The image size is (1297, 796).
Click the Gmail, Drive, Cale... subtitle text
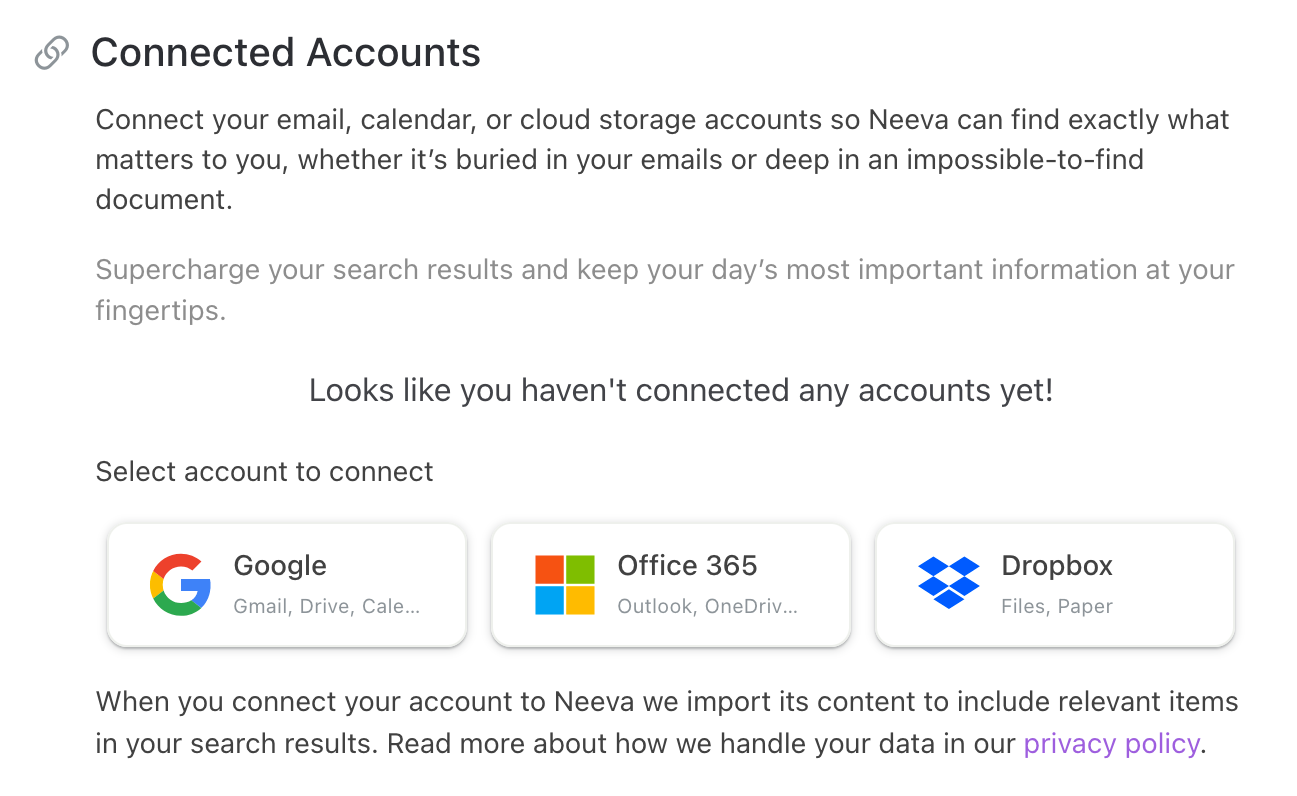[327, 606]
